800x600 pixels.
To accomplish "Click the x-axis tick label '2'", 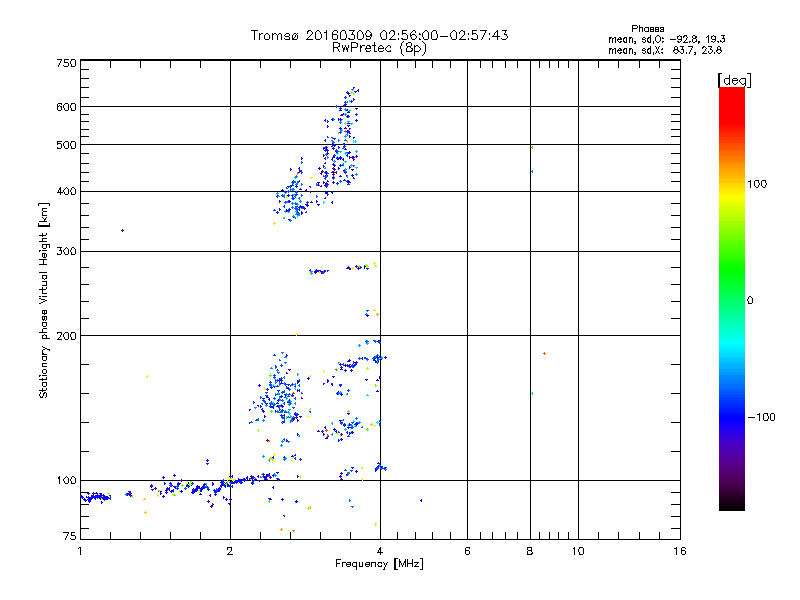I will click(x=230, y=551).
